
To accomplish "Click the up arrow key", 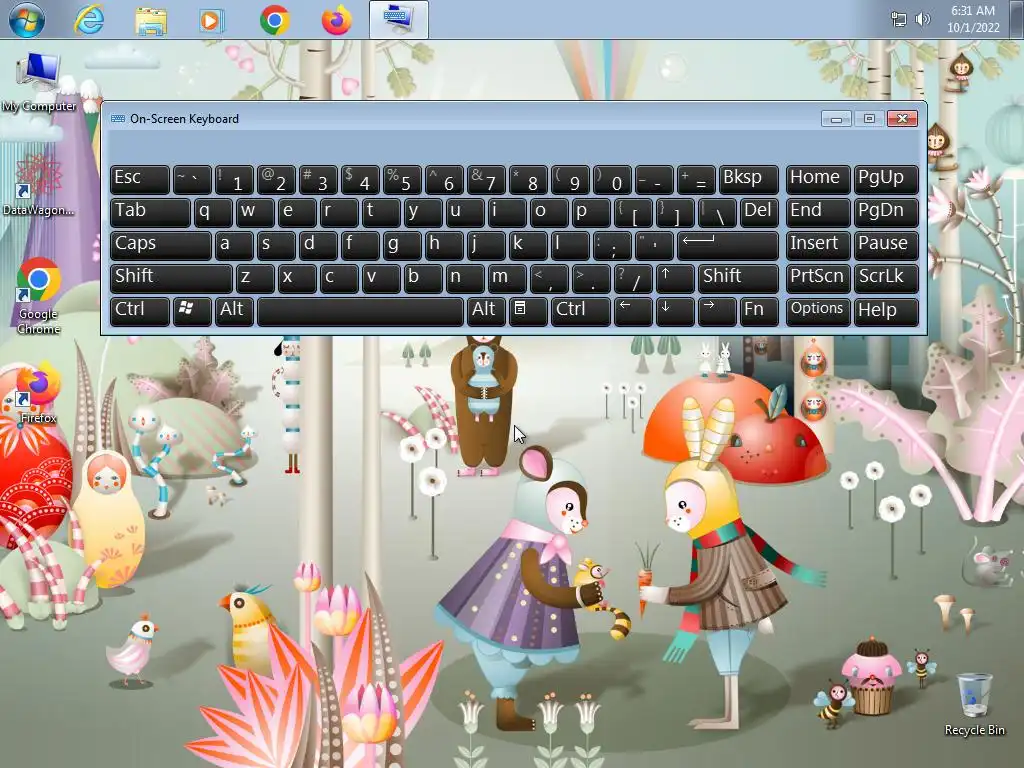I will (675, 278).
